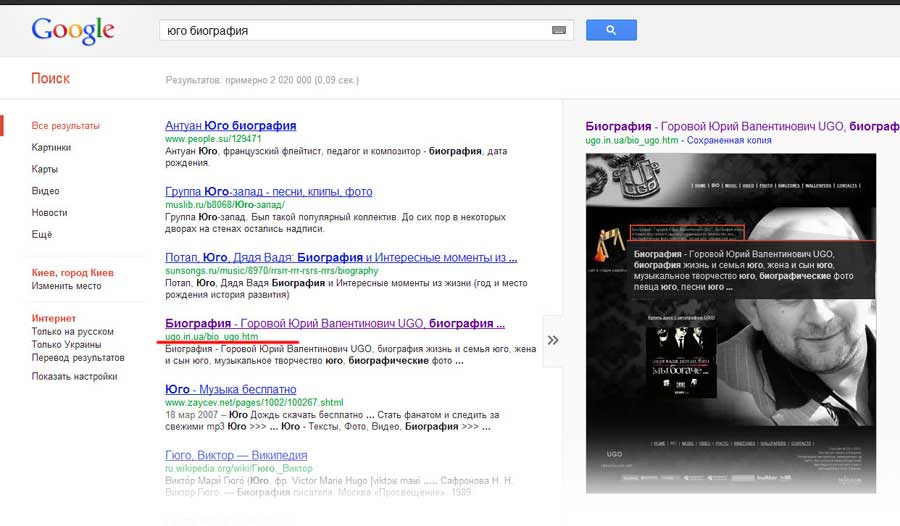Click Перевод результатов option

tap(78, 358)
